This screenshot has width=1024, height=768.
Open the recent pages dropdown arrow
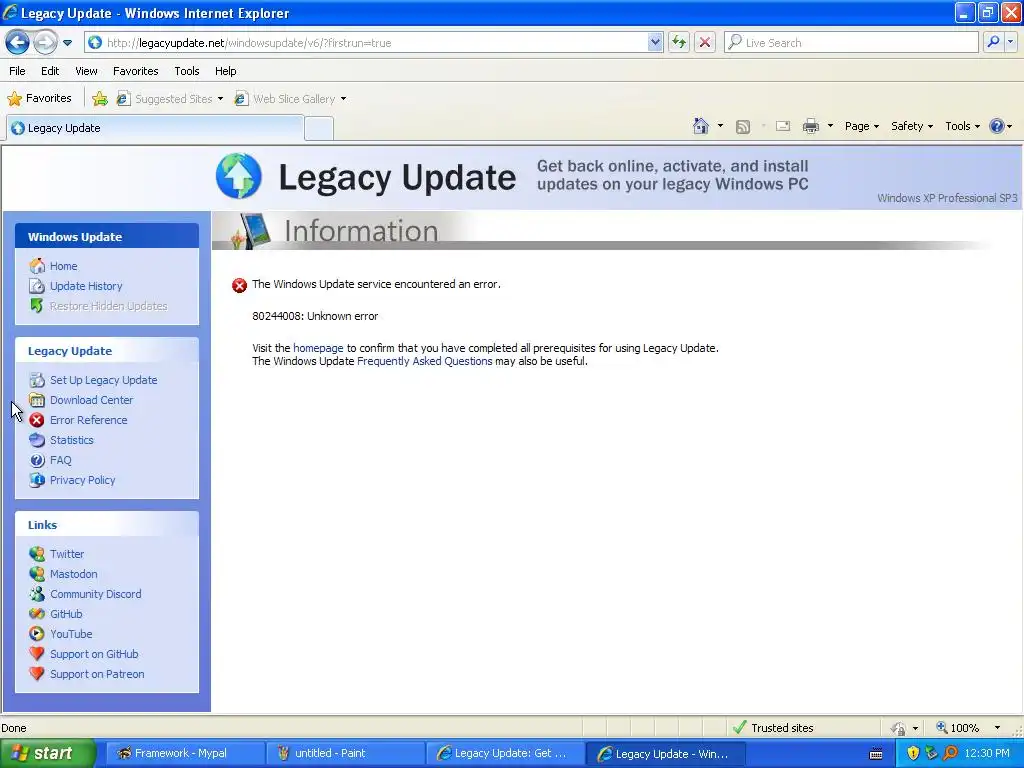67,43
